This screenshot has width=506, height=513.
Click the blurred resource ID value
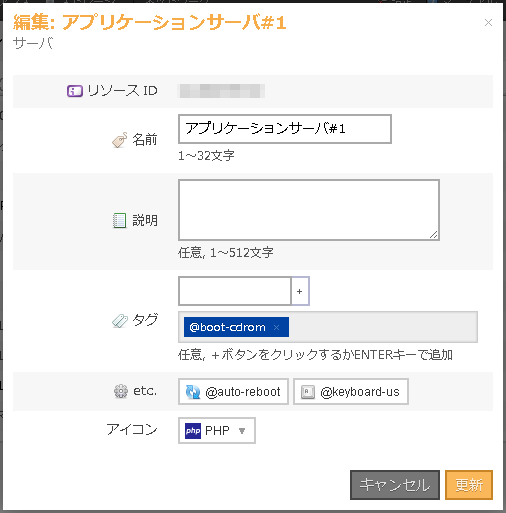pos(222,91)
